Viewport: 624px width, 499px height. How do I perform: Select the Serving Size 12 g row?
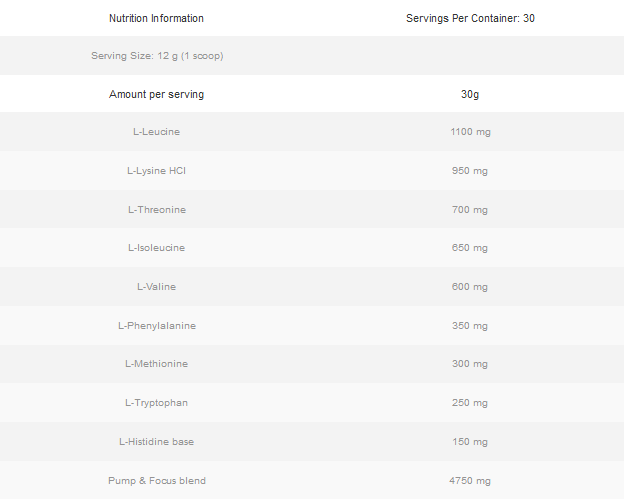pos(157,56)
